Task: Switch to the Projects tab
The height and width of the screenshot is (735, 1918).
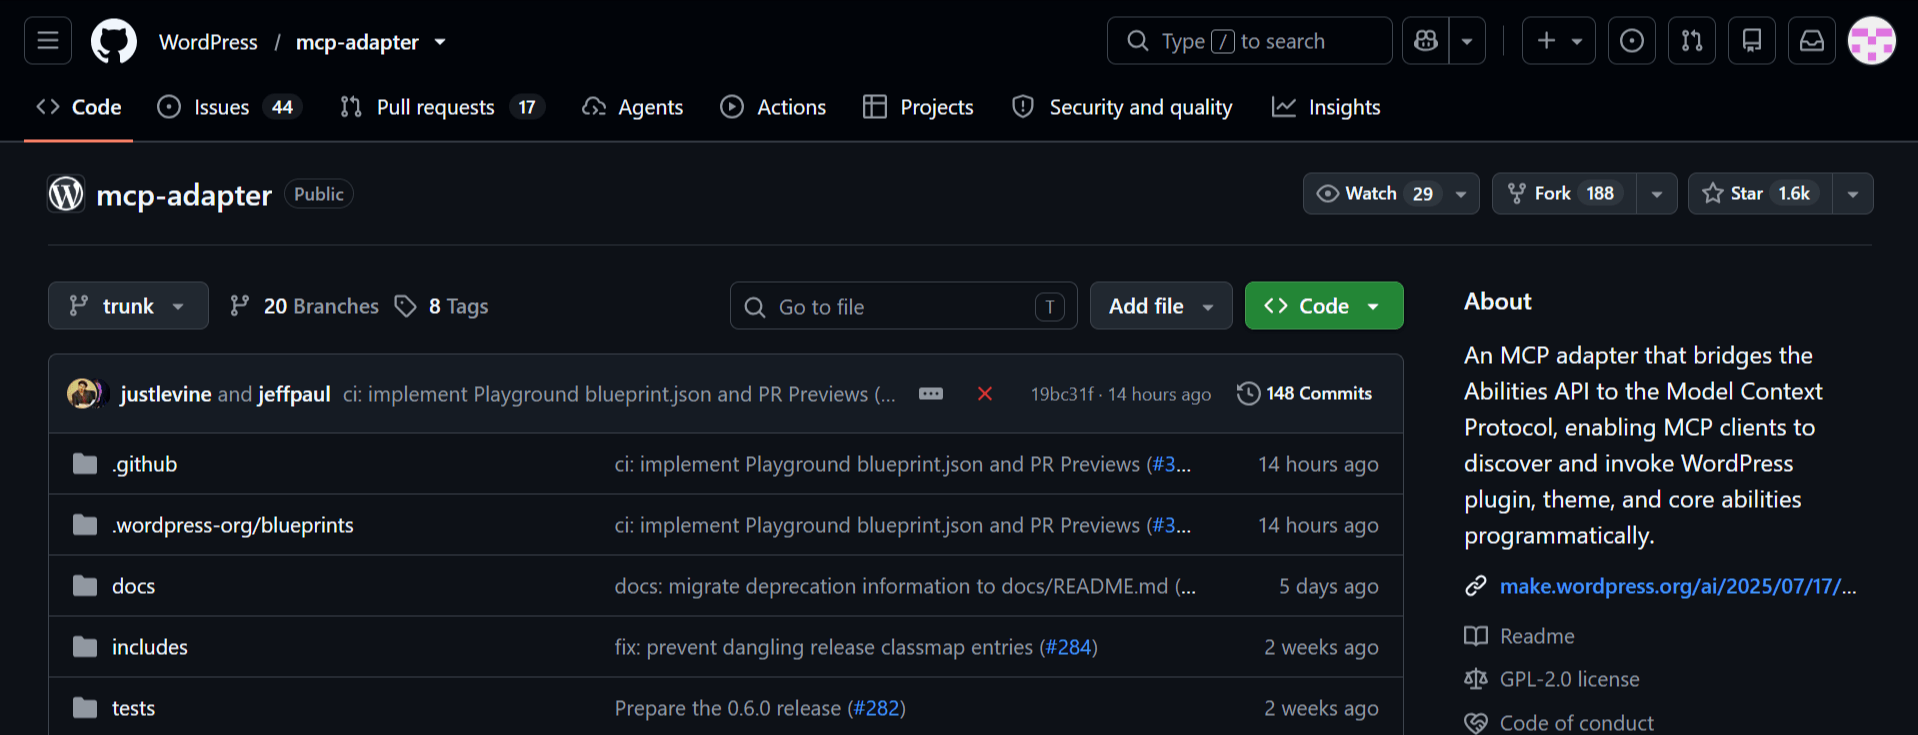Action: (x=918, y=107)
